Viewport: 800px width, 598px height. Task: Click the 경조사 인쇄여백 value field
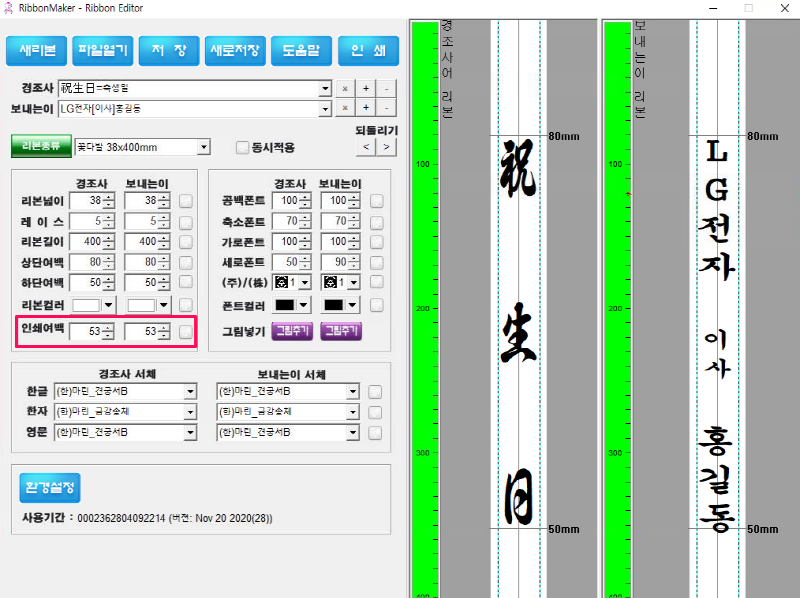[x=86, y=331]
